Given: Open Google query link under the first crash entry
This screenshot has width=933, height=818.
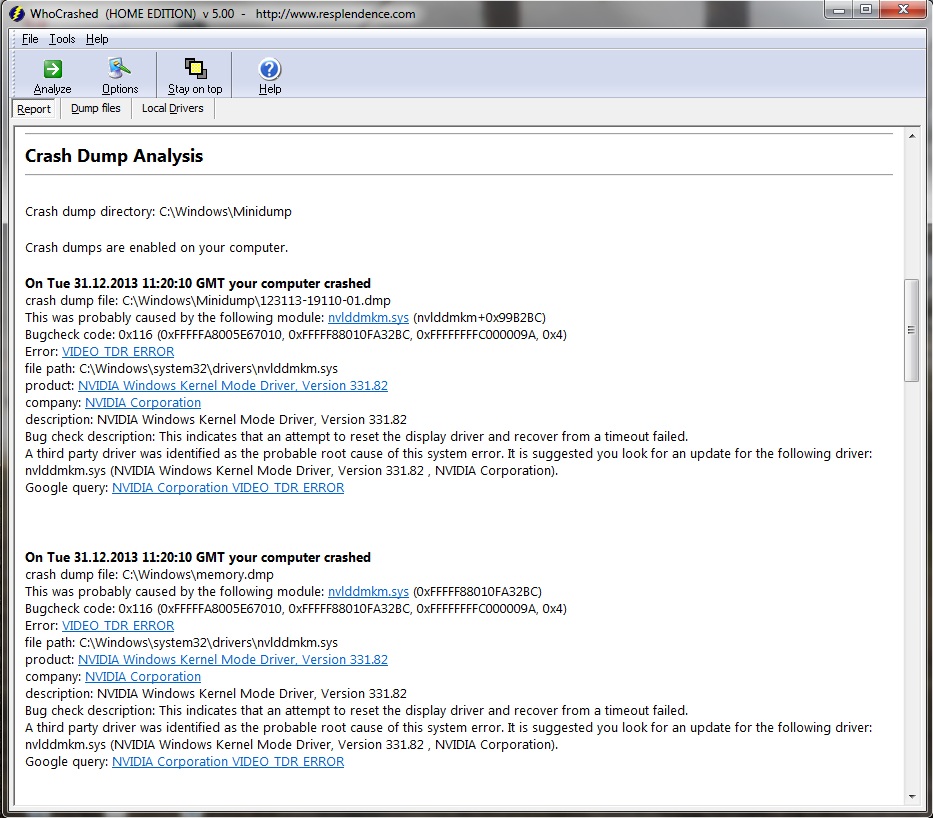Looking at the screenshot, I should point(228,488).
